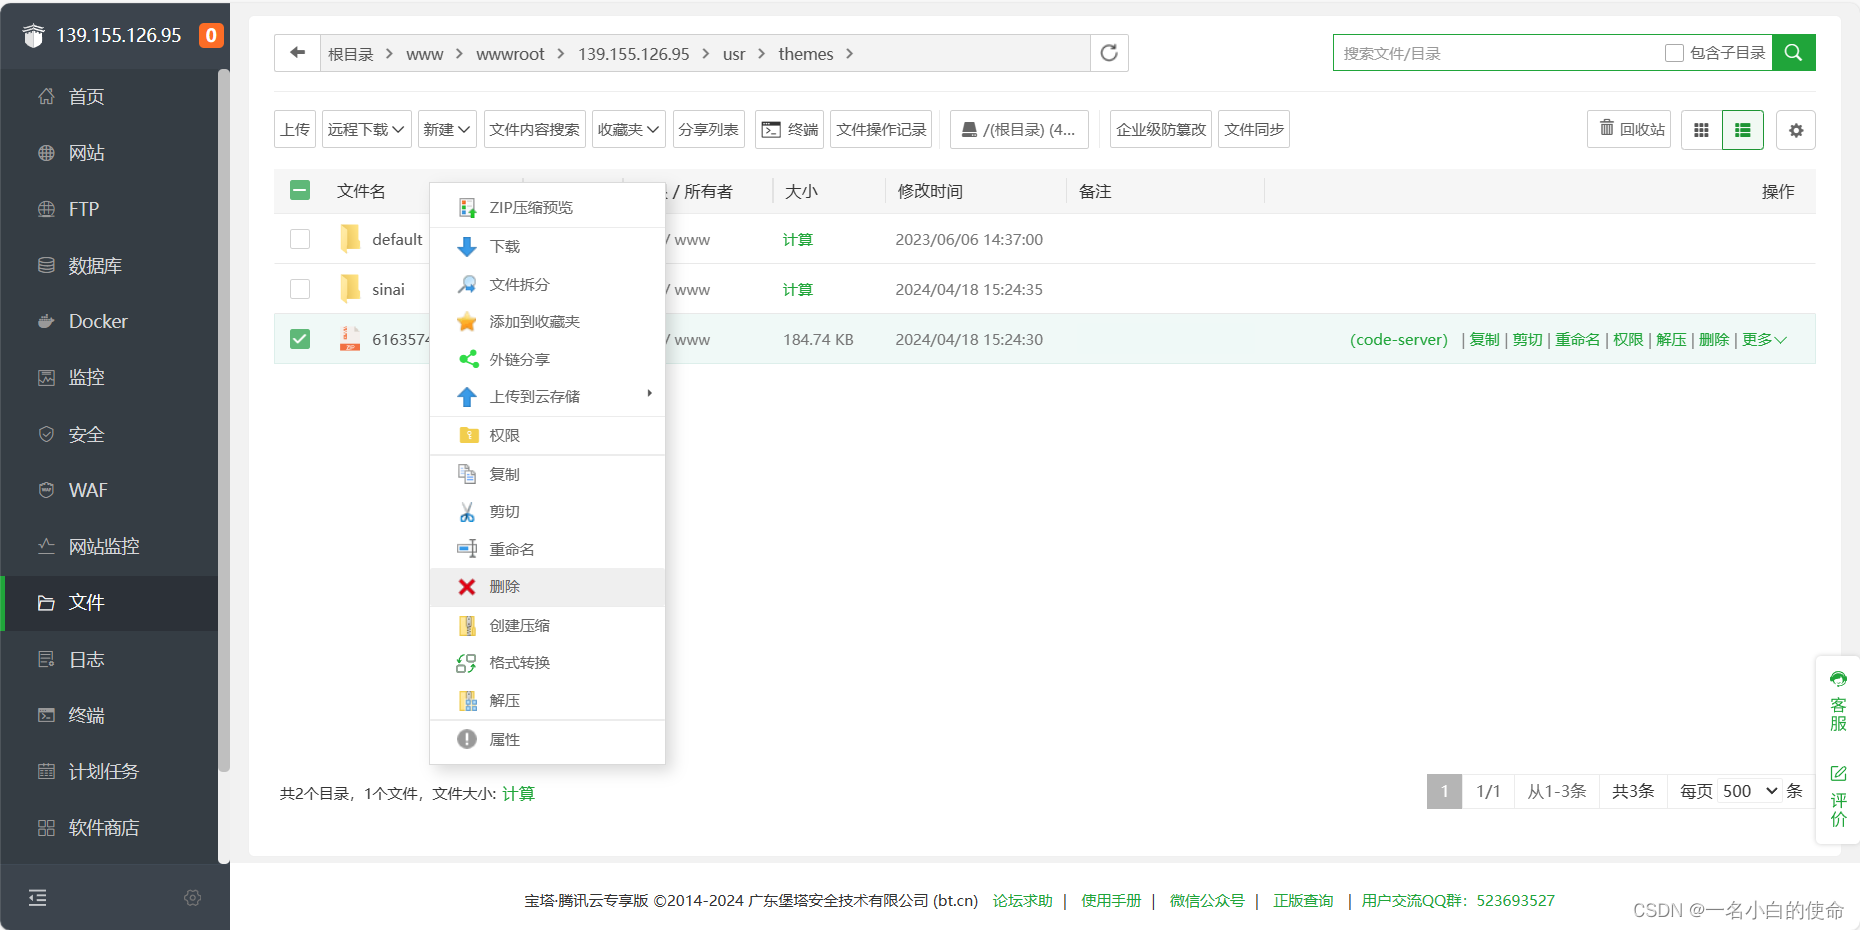
Task: Open 客服 customer service widget
Action: (1838, 703)
